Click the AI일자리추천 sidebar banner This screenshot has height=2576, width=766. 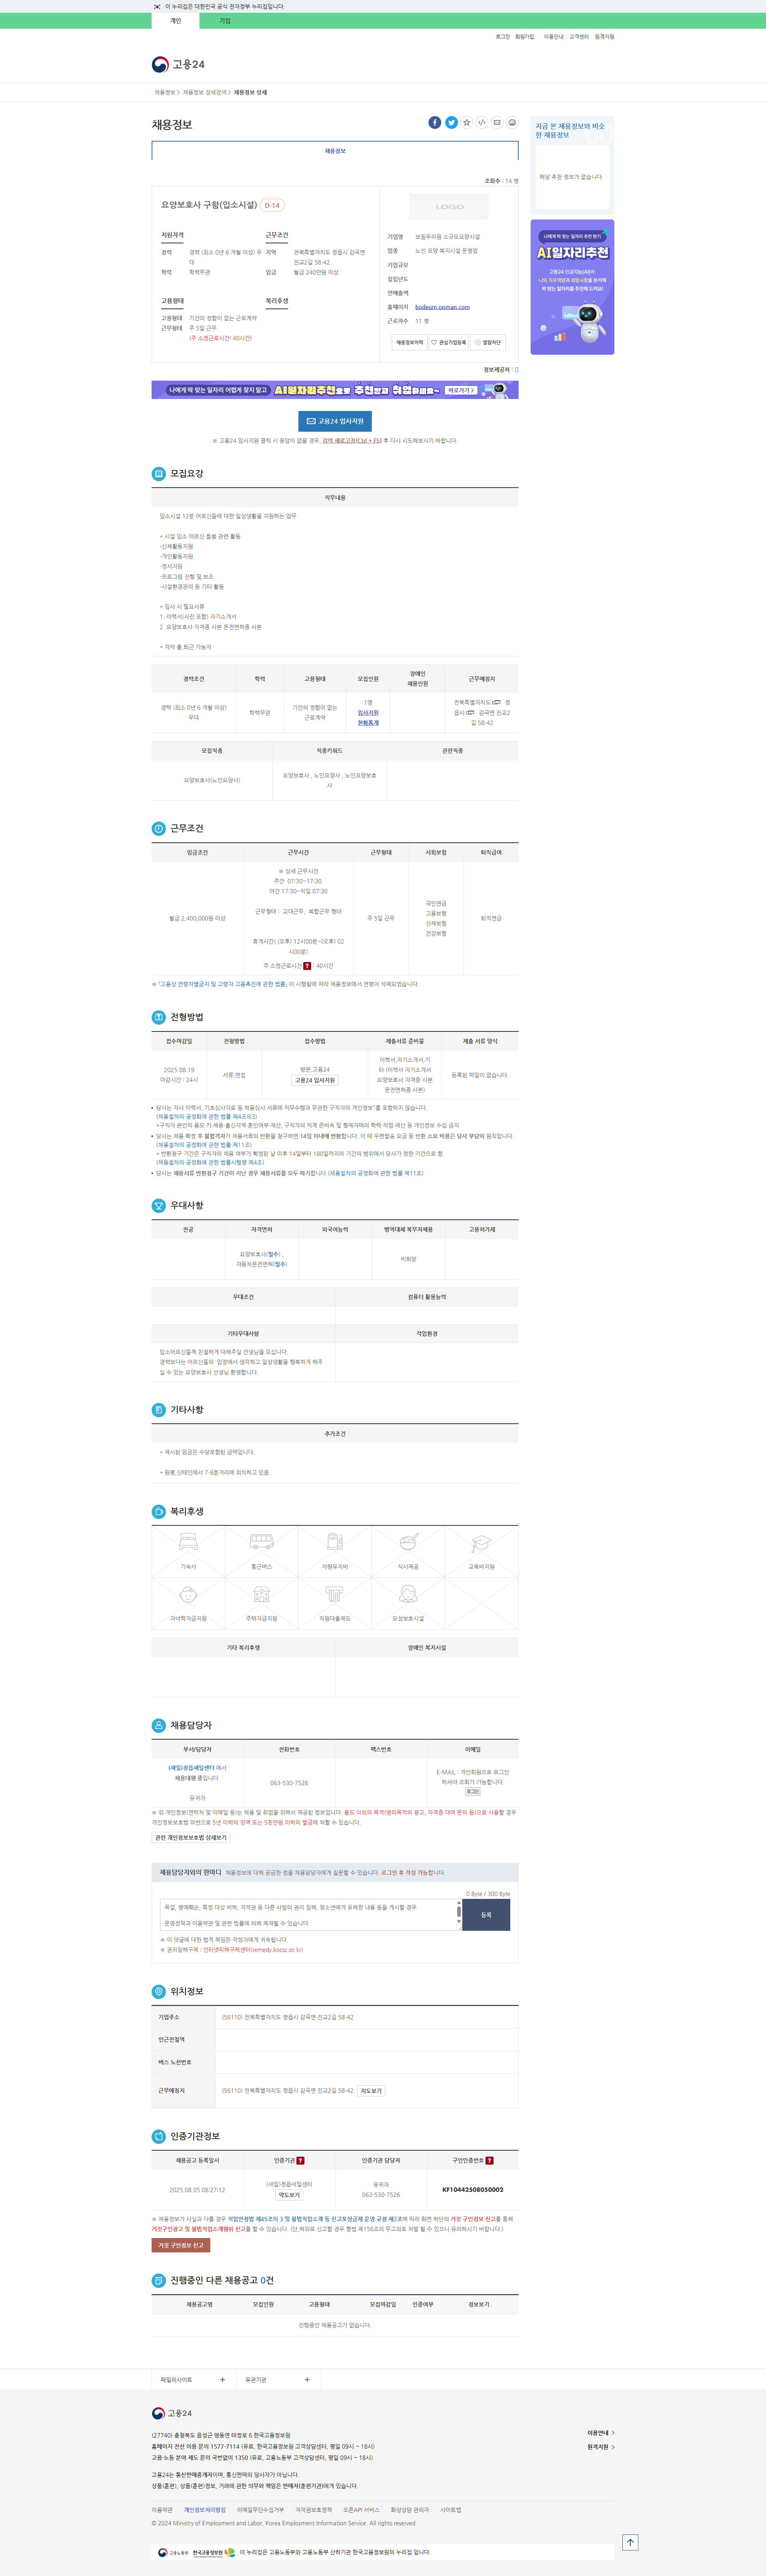(x=572, y=287)
